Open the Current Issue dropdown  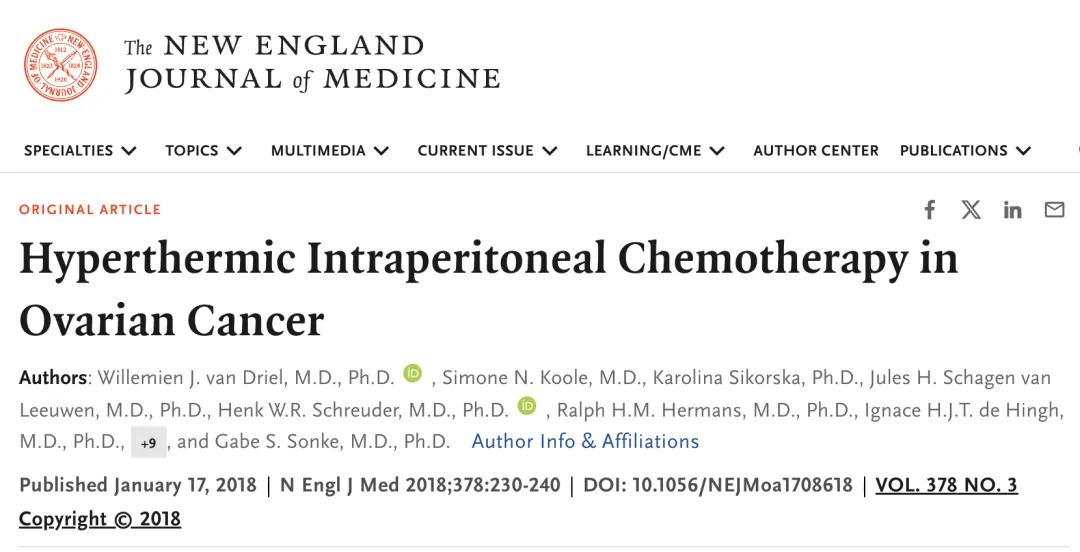(488, 150)
